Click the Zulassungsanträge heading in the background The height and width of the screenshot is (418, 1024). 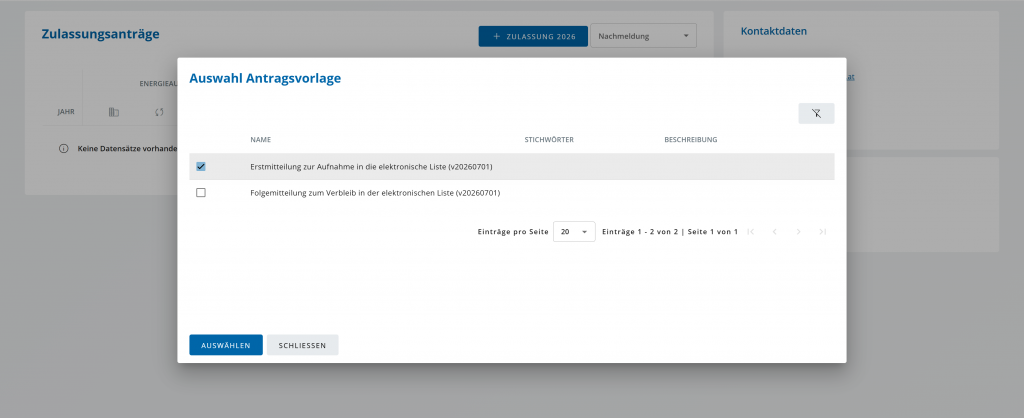(101, 34)
